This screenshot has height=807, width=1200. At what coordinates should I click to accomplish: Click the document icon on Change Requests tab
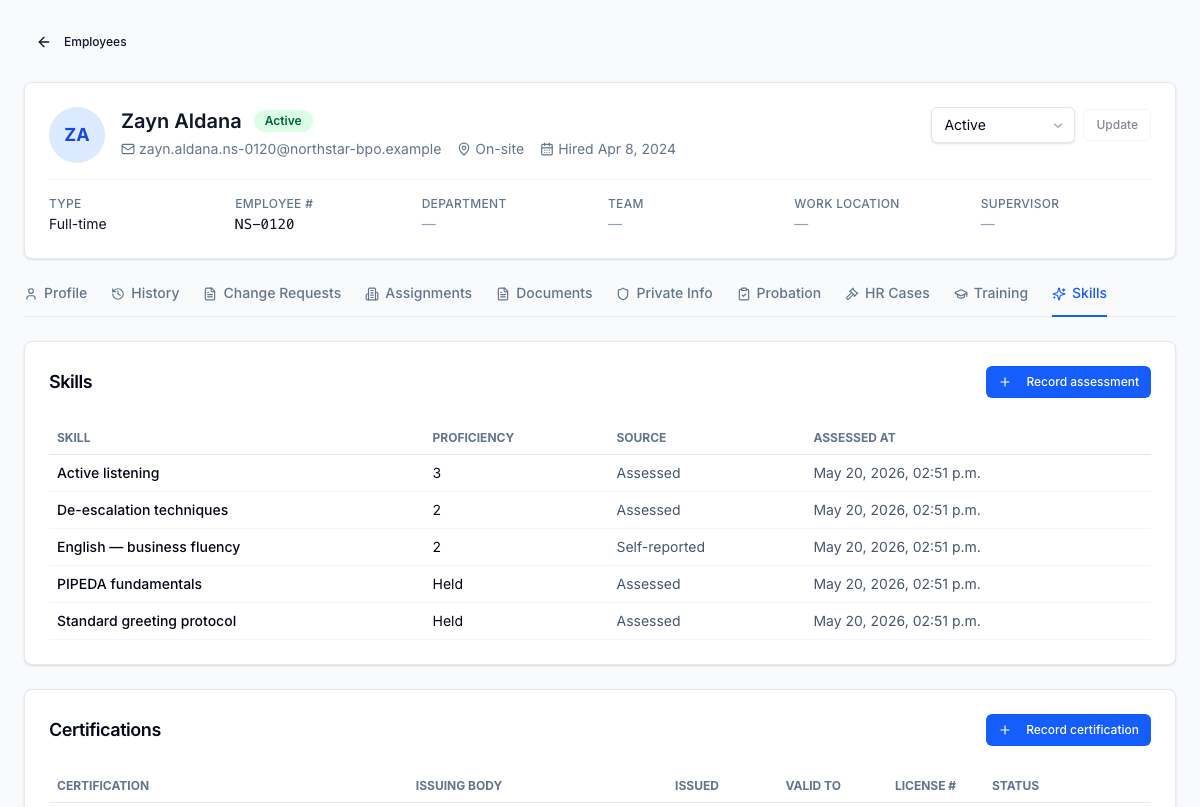(210, 294)
